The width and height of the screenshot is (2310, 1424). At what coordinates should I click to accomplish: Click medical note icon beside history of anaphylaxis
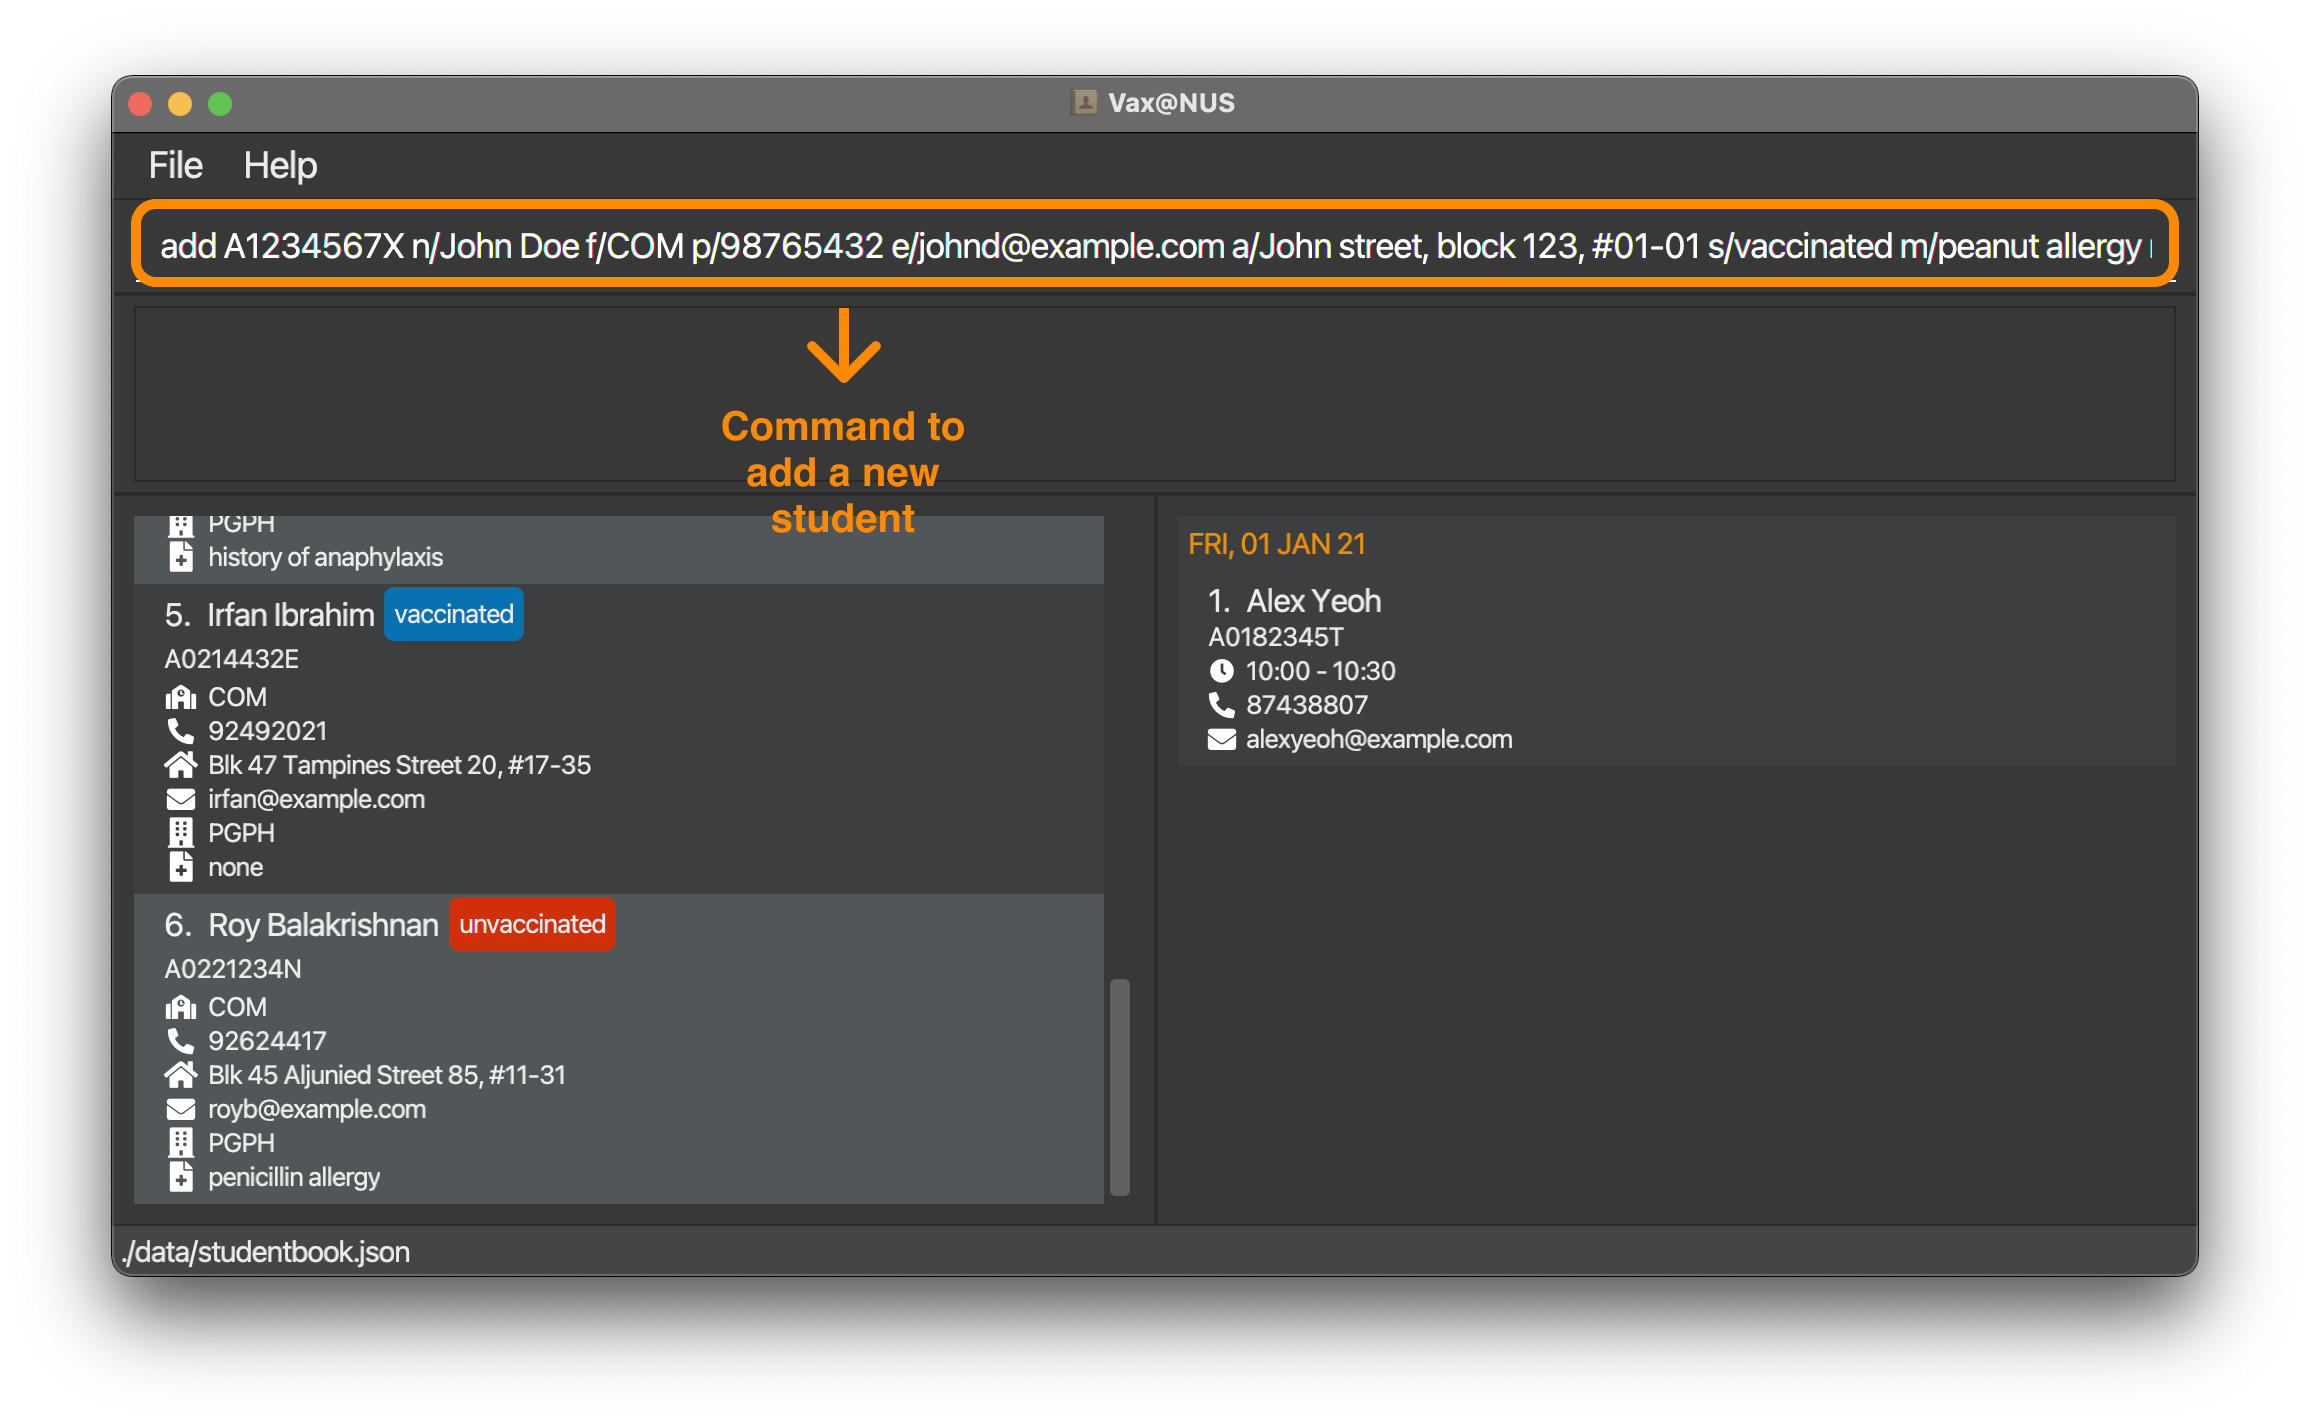(x=180, y=557)
